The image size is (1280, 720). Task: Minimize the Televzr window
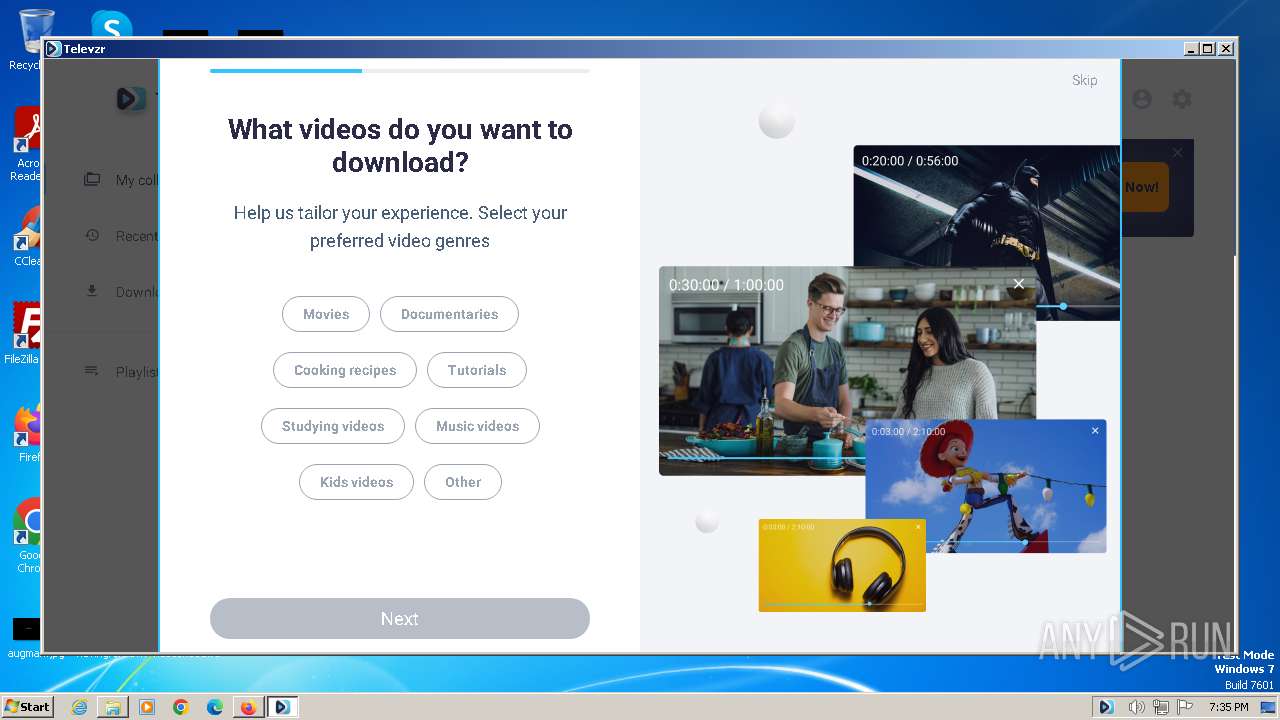1191,48
